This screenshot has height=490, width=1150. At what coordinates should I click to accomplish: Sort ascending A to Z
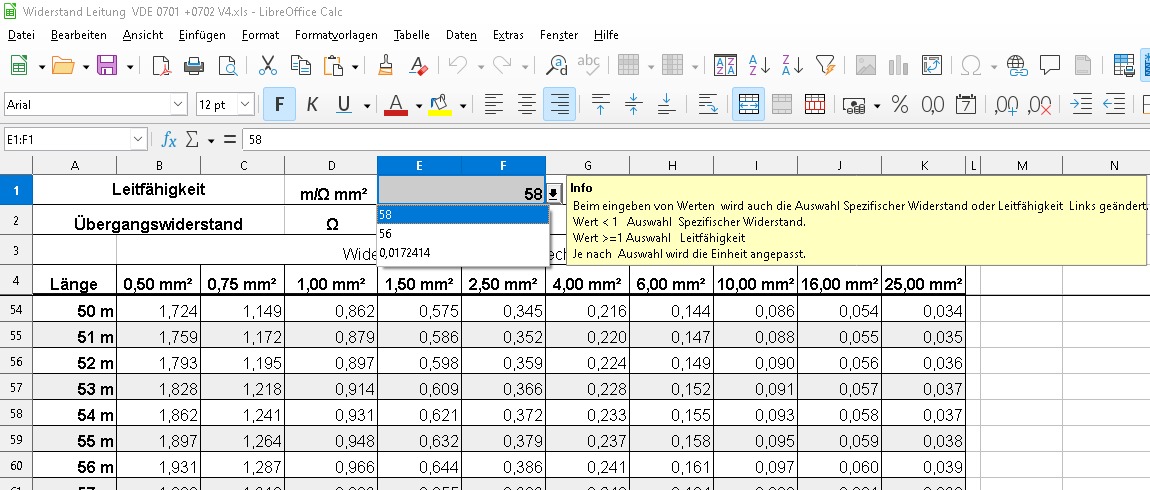(x=759, y=66)
